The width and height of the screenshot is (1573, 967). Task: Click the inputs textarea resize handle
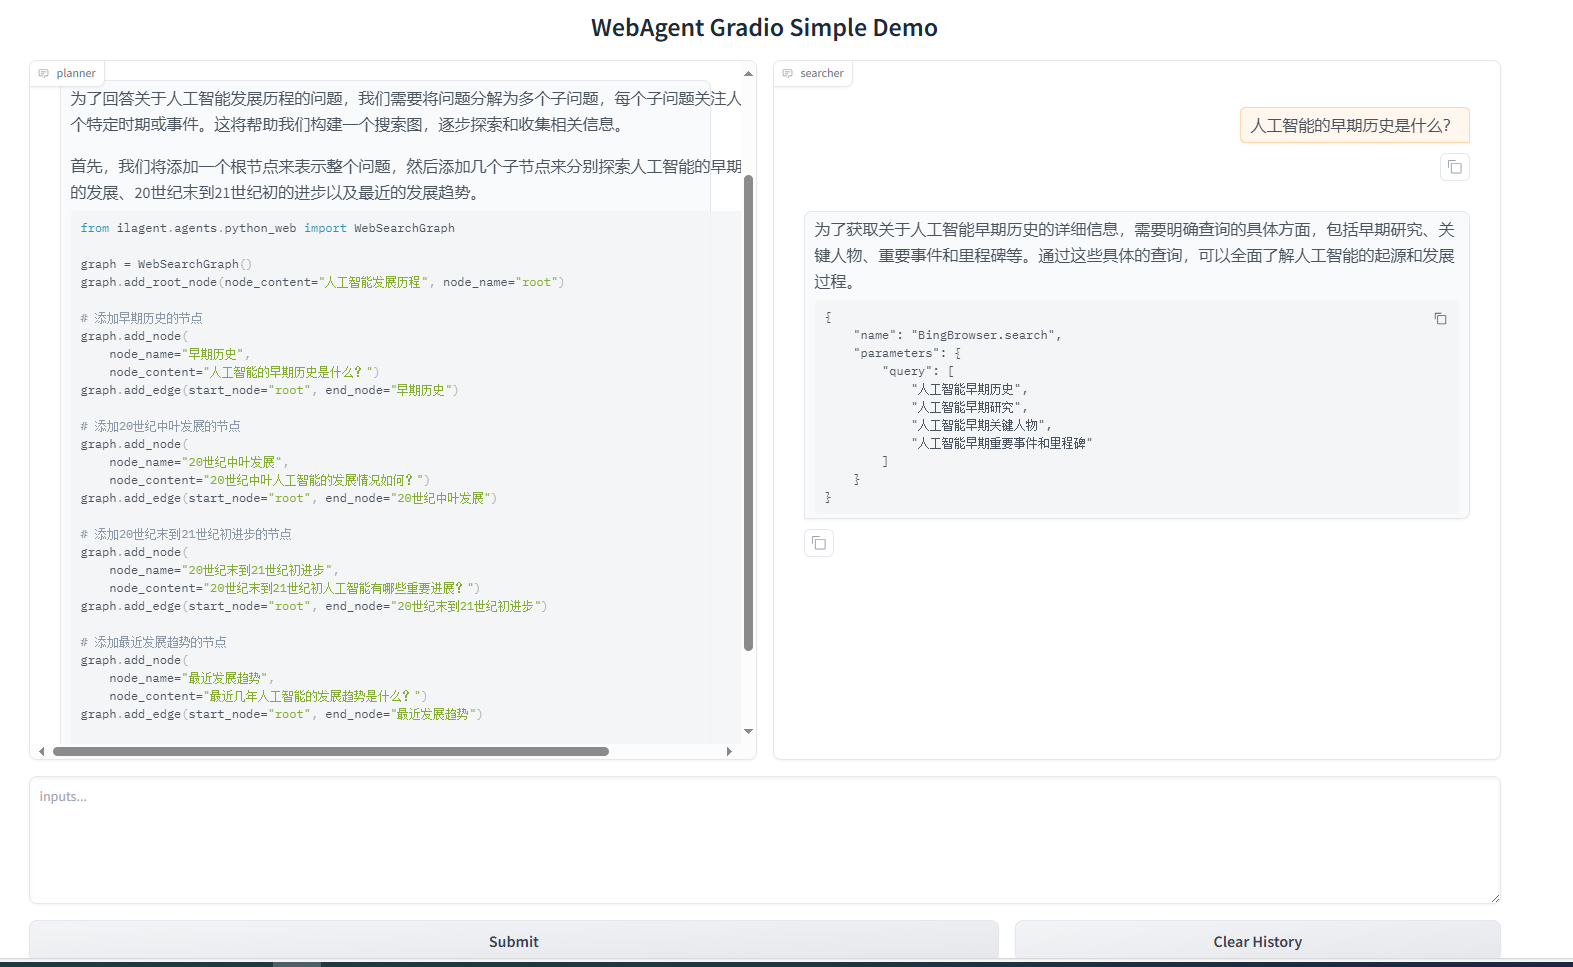(x=1494, y=897)
